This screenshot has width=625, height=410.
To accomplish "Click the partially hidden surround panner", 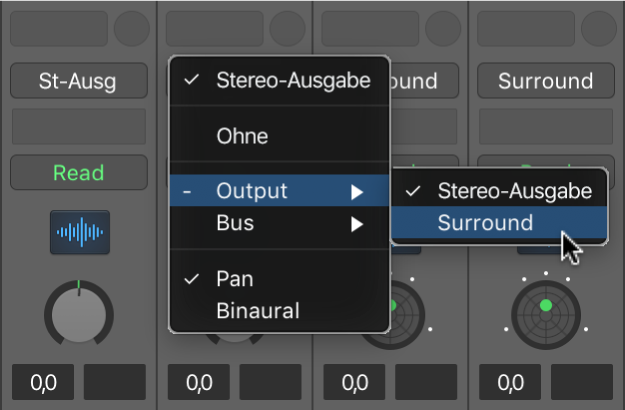I will [x=407, y=315].
